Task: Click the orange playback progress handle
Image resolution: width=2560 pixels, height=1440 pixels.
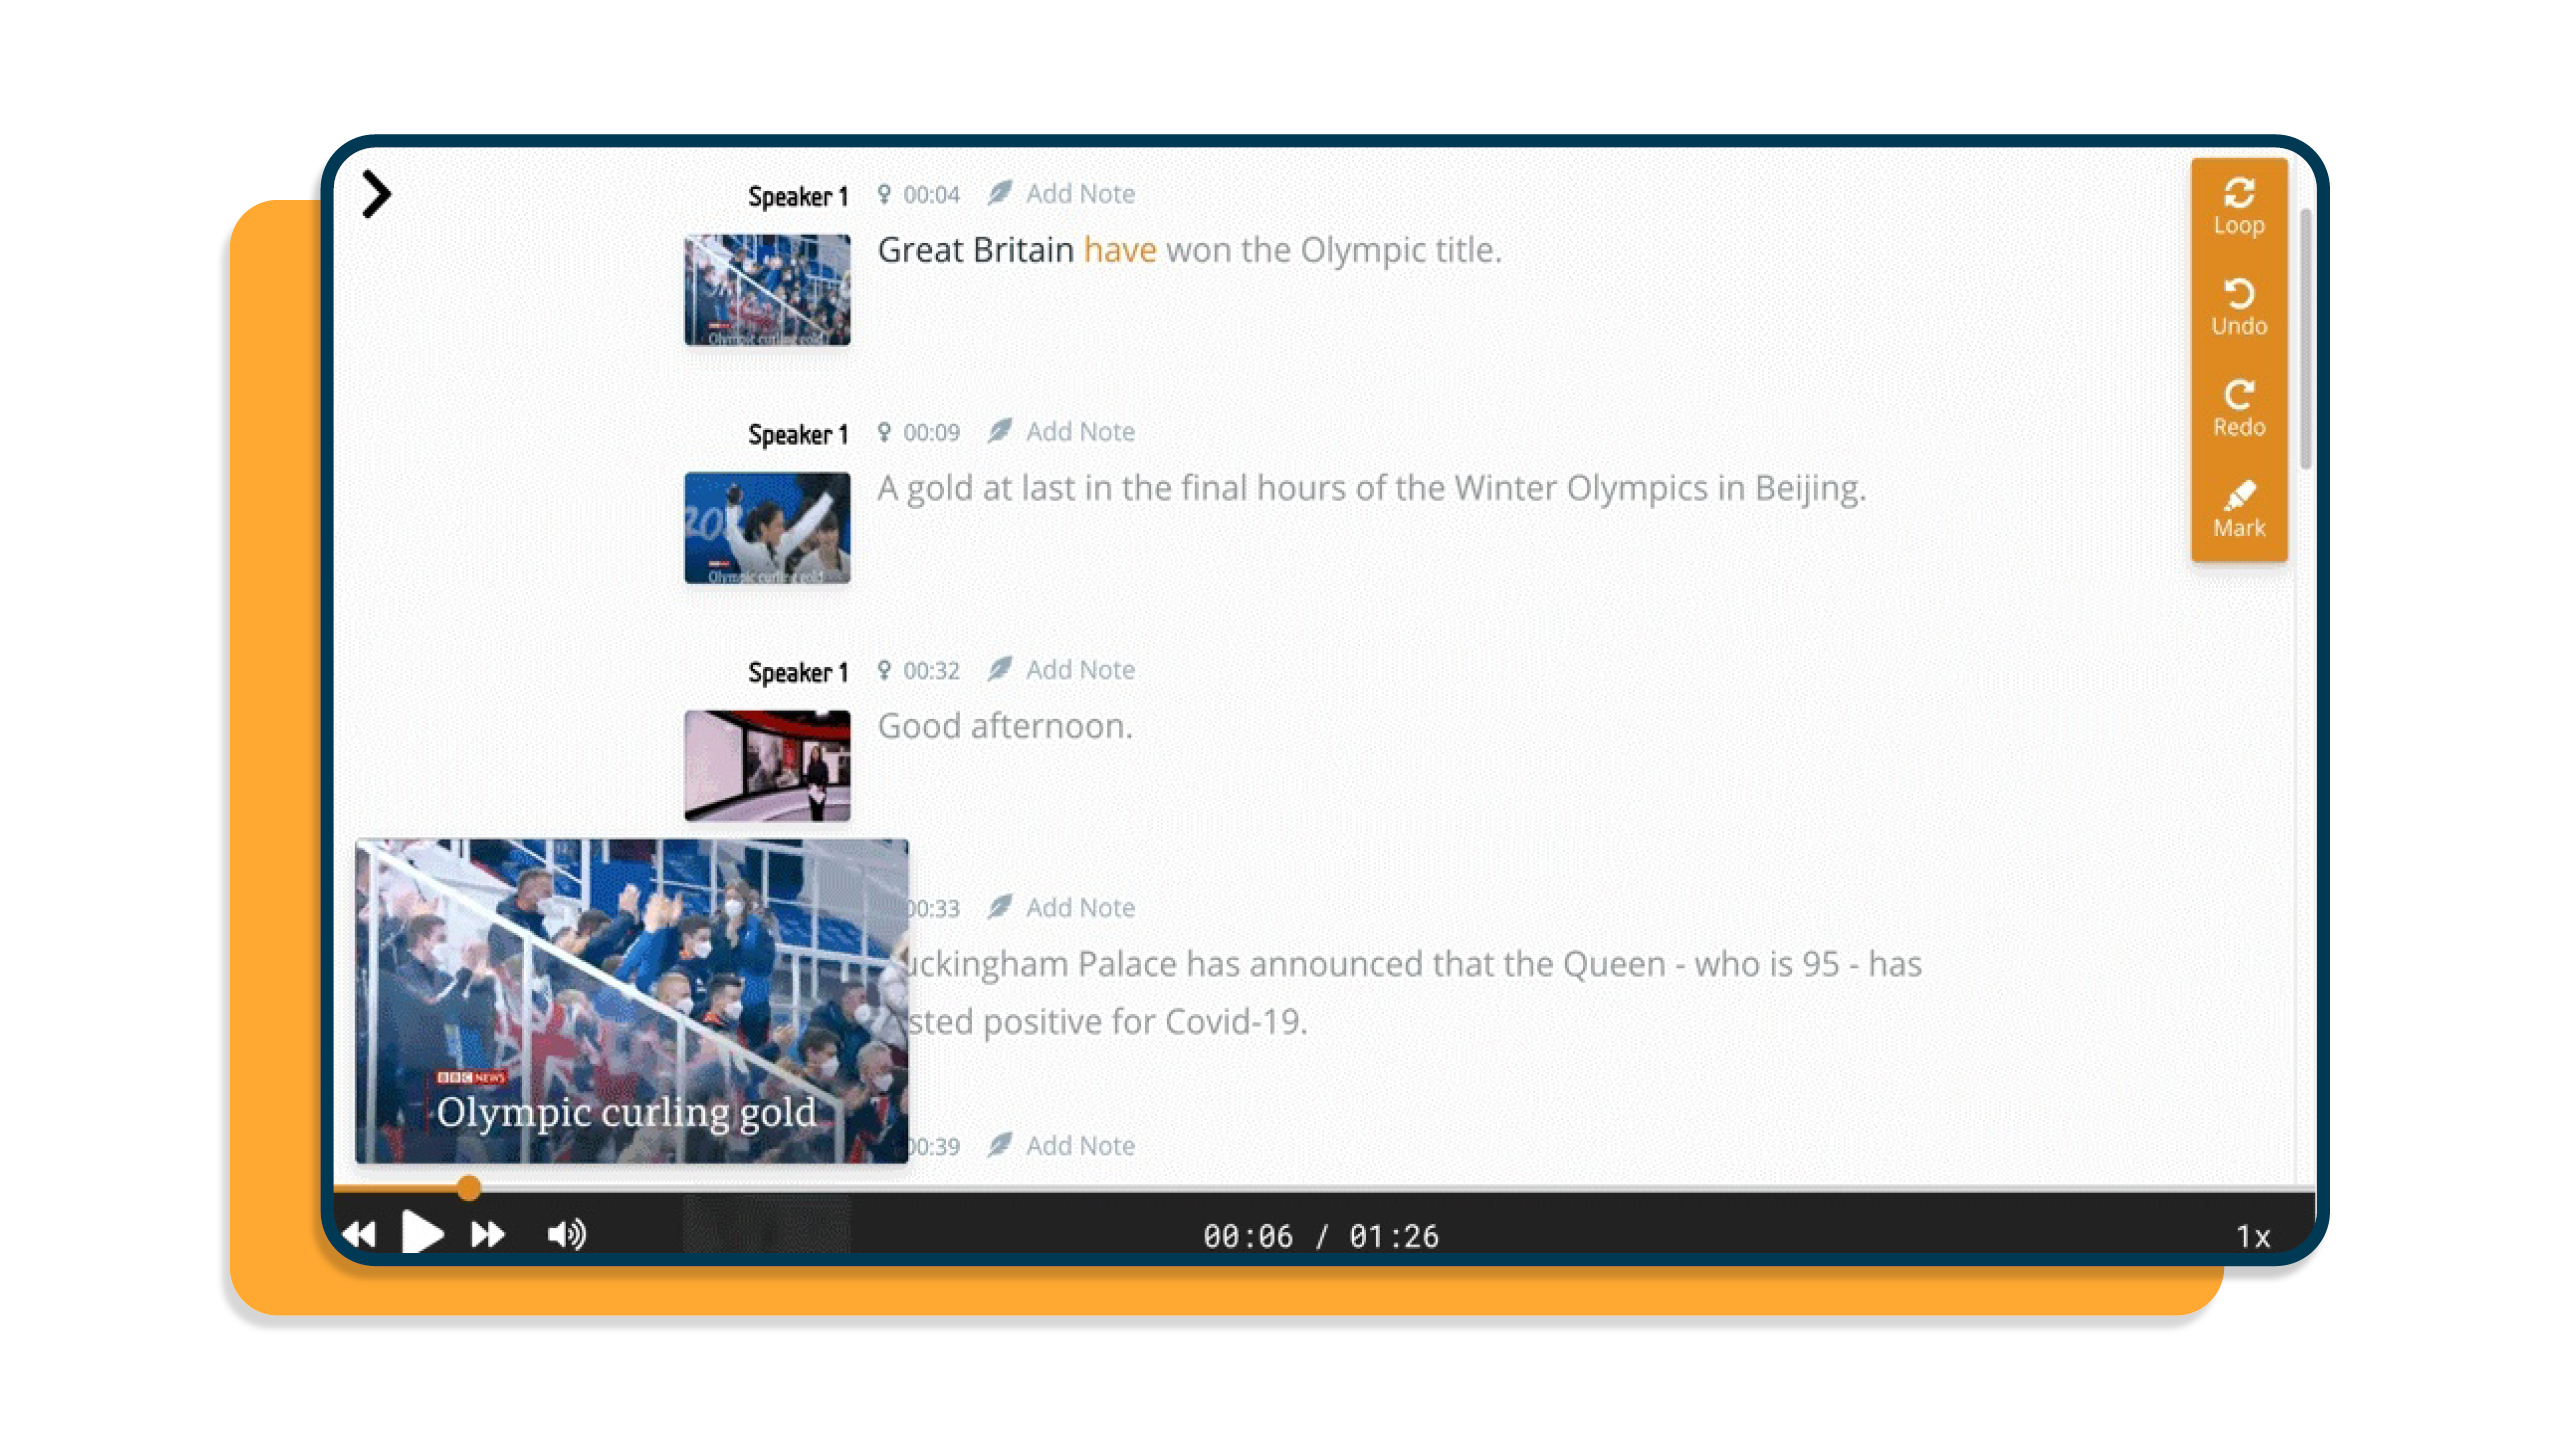Action: 469,1187
